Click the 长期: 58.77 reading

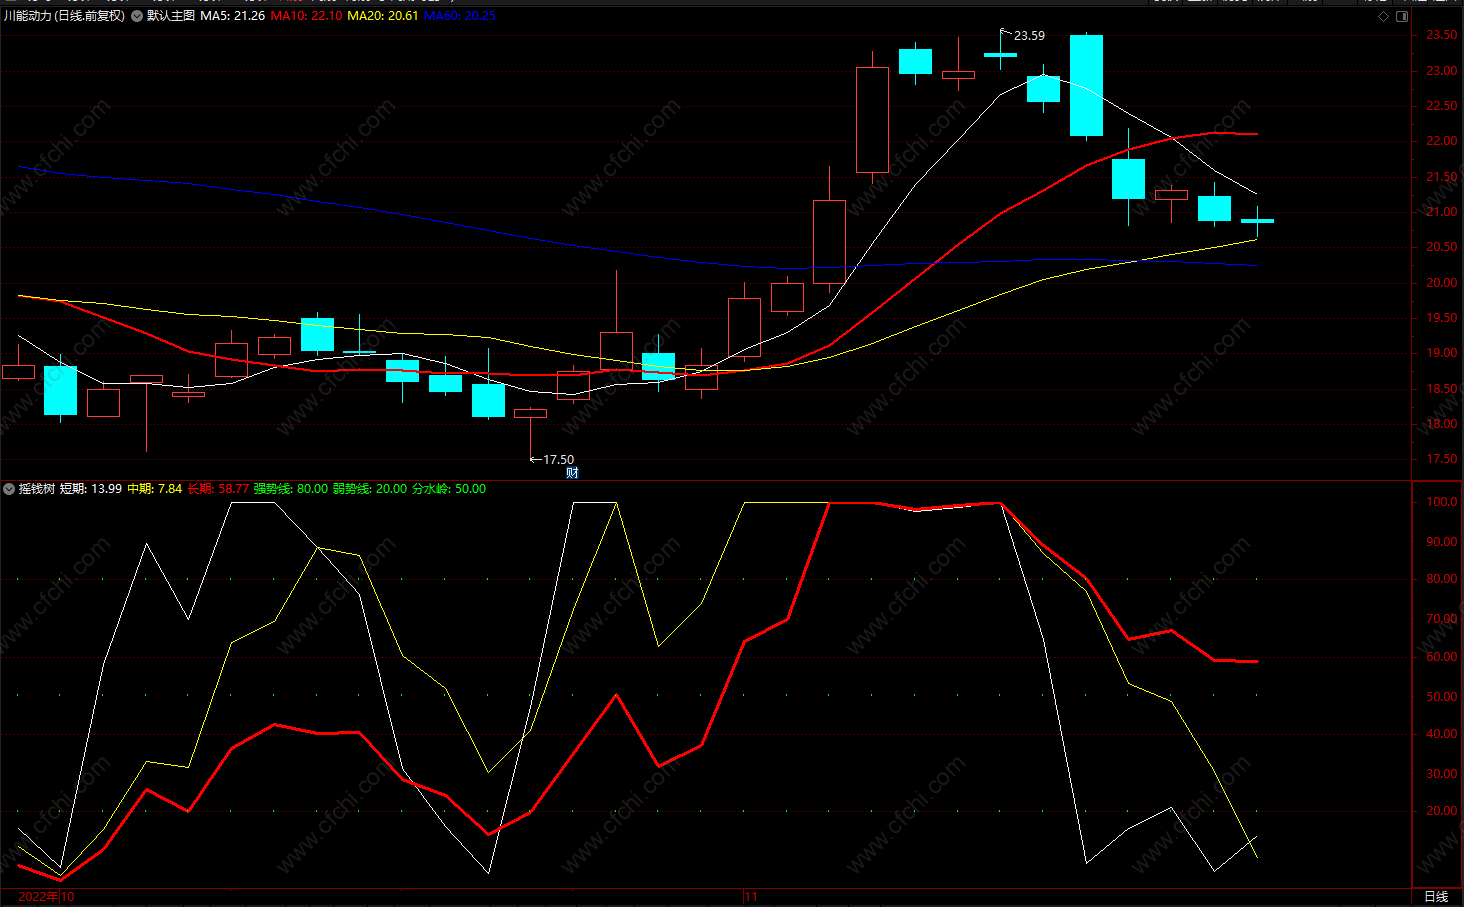coord(218,489)
